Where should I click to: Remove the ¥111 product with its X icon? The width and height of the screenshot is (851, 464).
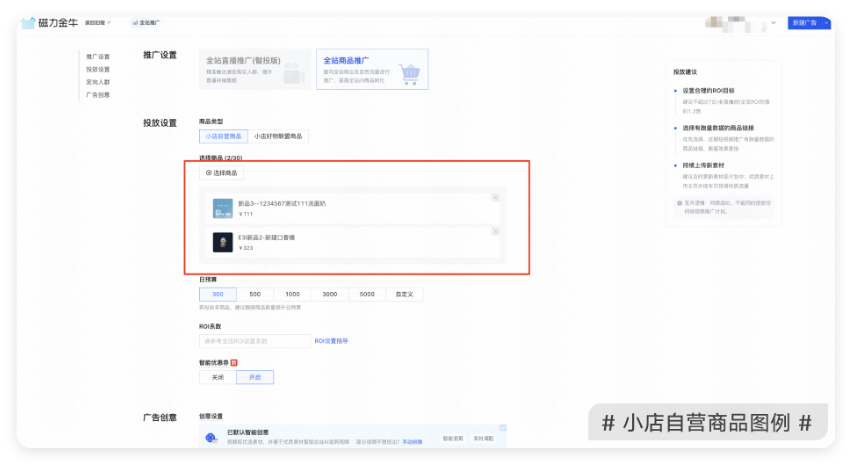coord(495,198)
